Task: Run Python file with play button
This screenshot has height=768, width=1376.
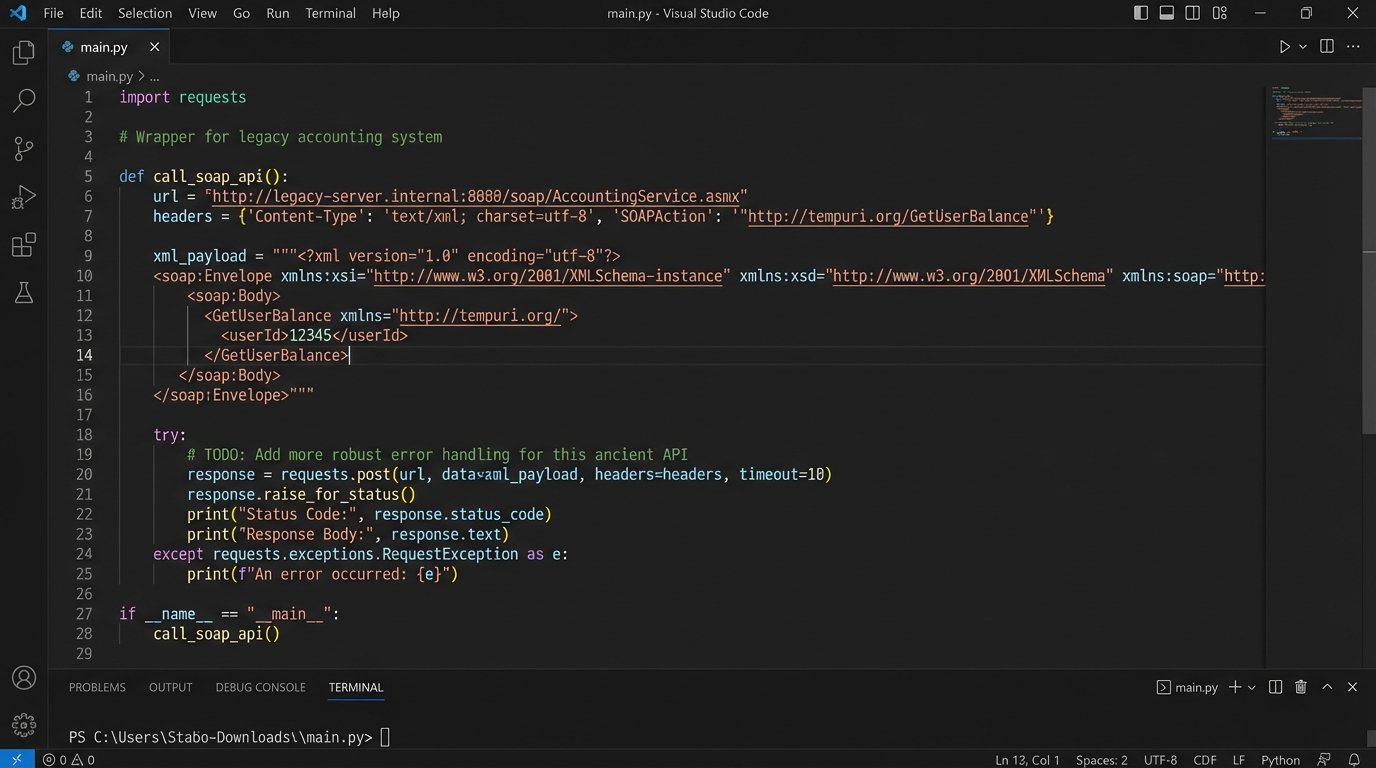Action: pos(1285,47)
